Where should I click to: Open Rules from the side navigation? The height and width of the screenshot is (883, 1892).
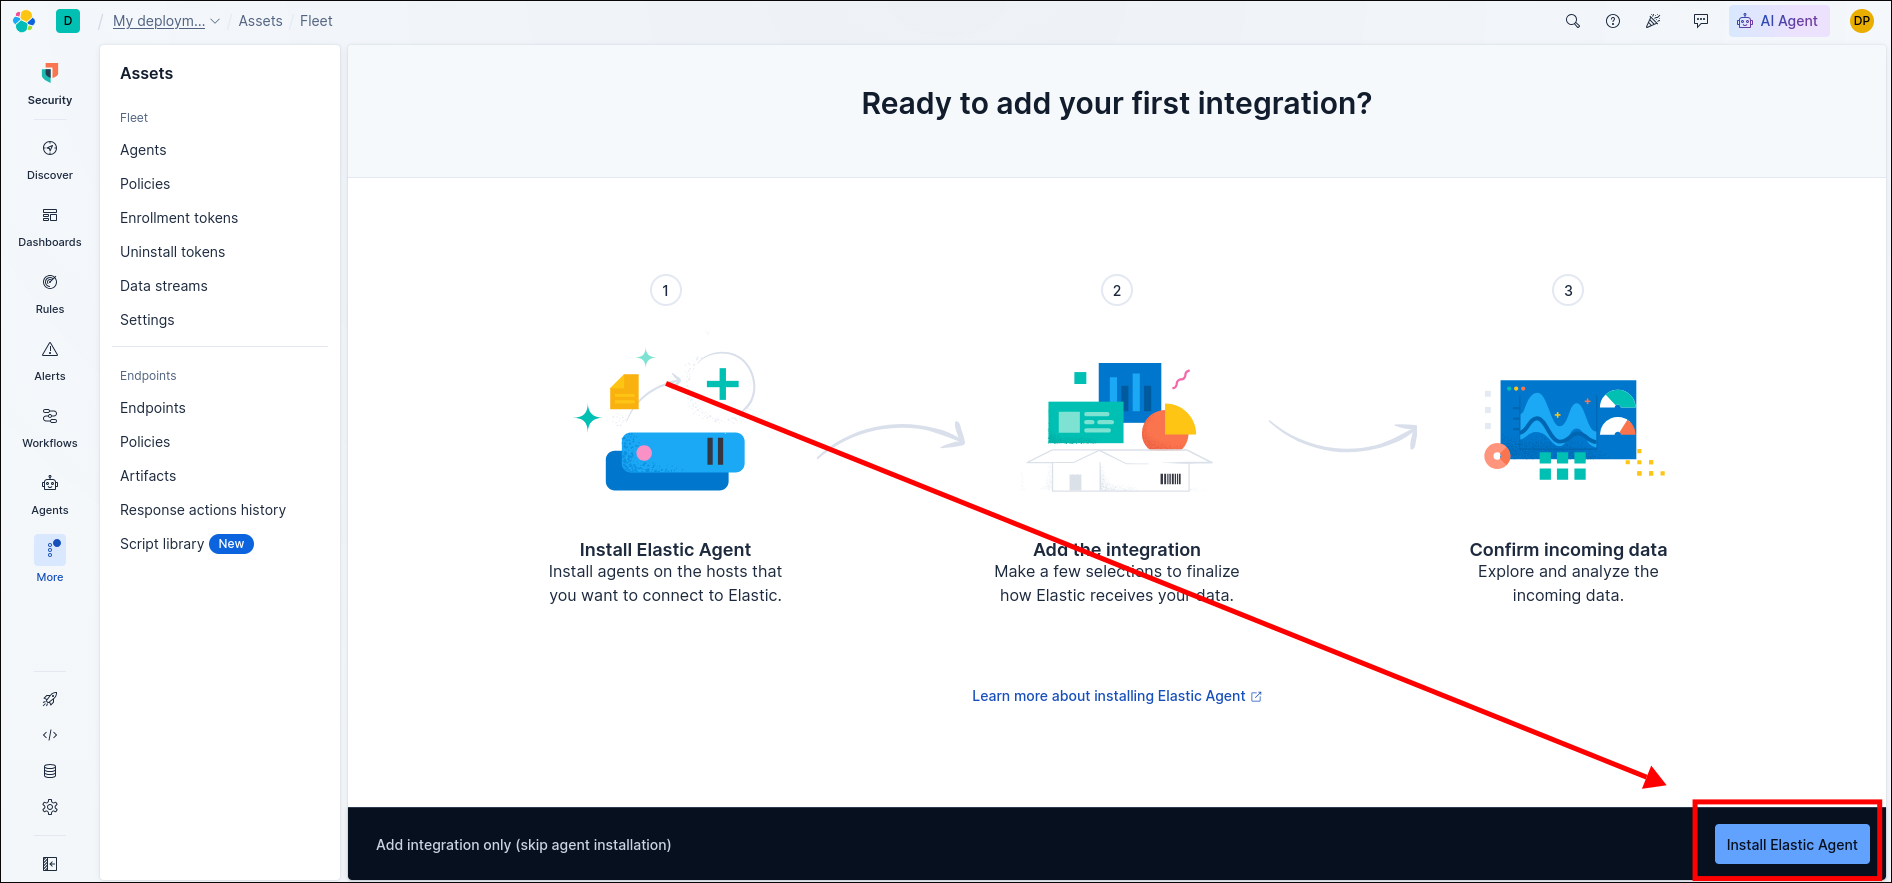[x=50, y=294]
